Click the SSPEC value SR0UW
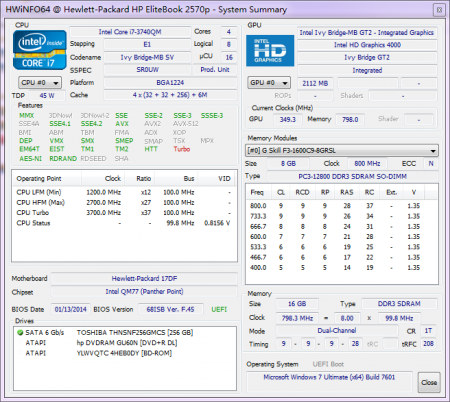The image size is (450, 402). 147,70
